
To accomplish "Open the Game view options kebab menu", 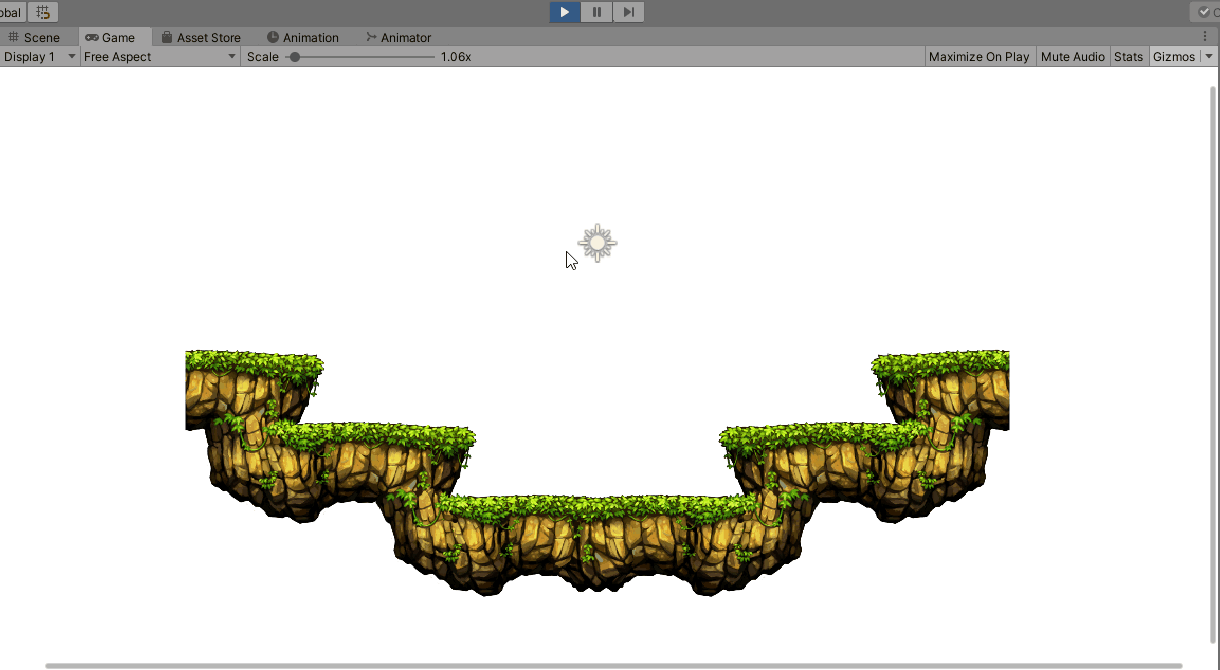I will pyautogui.click(x=1203, y=36).
